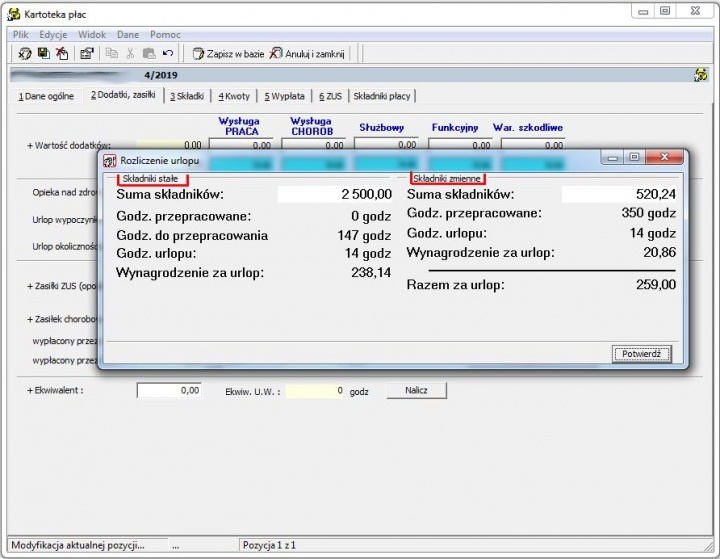Screen dimensions: 720x559
Task: Click the Funkcyjny value field
Action: point(460,145)
